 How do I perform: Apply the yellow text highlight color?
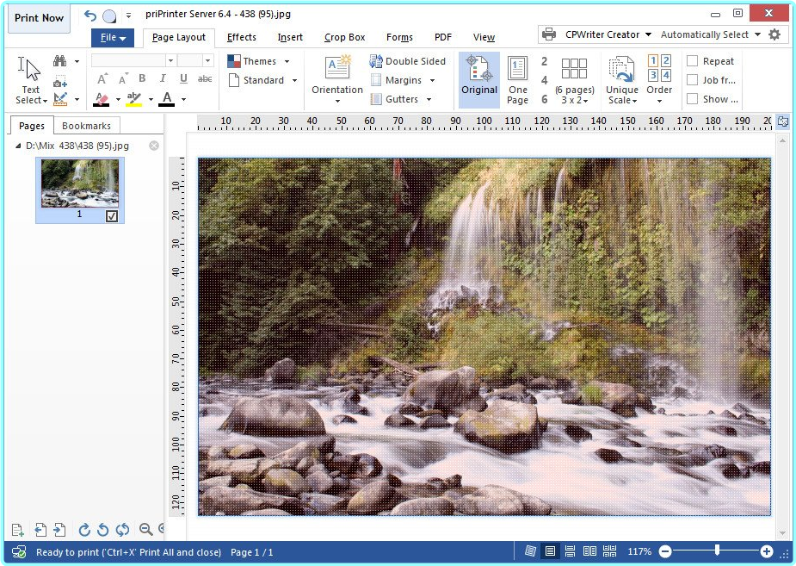[x=134, y=99]
